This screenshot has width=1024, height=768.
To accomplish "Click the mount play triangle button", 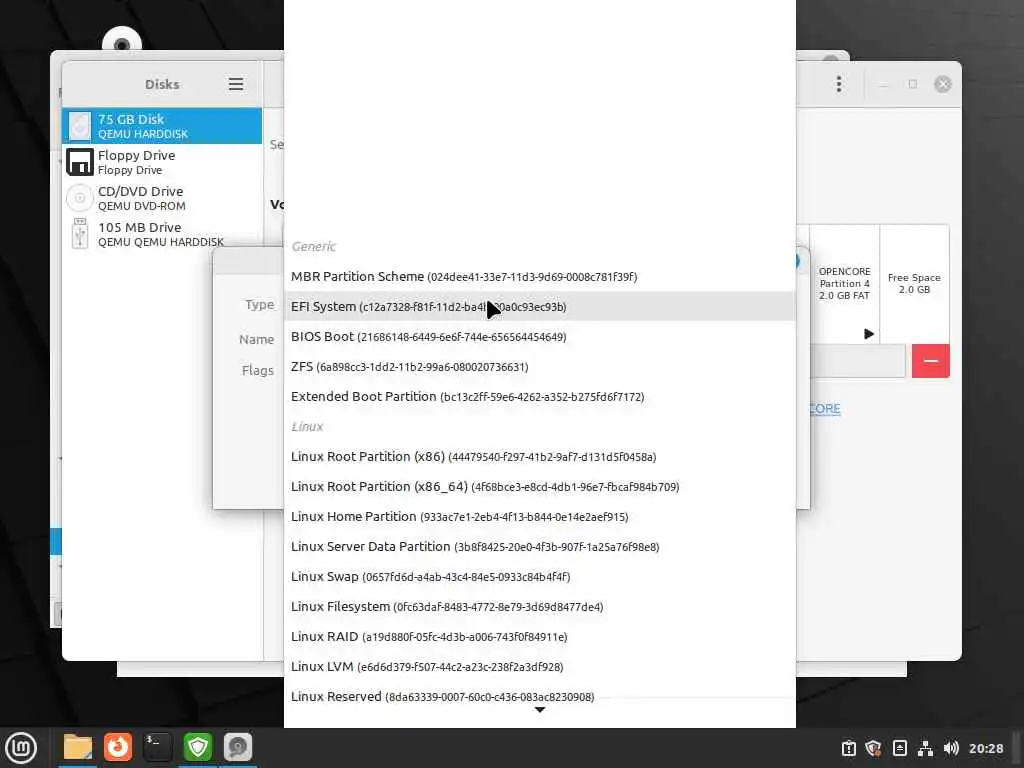I will (869, 334).
